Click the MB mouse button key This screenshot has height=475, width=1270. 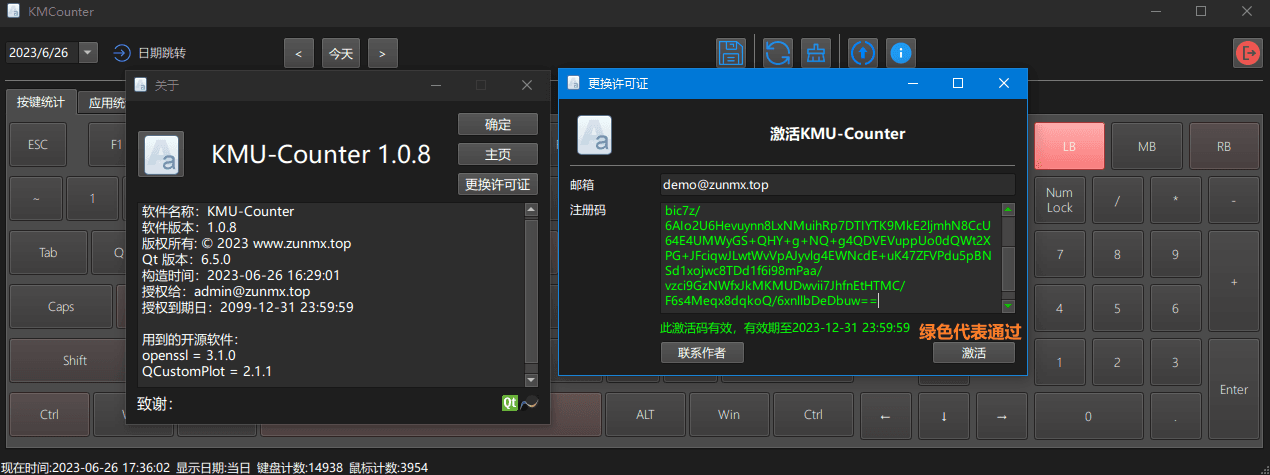pos(1146,146)
